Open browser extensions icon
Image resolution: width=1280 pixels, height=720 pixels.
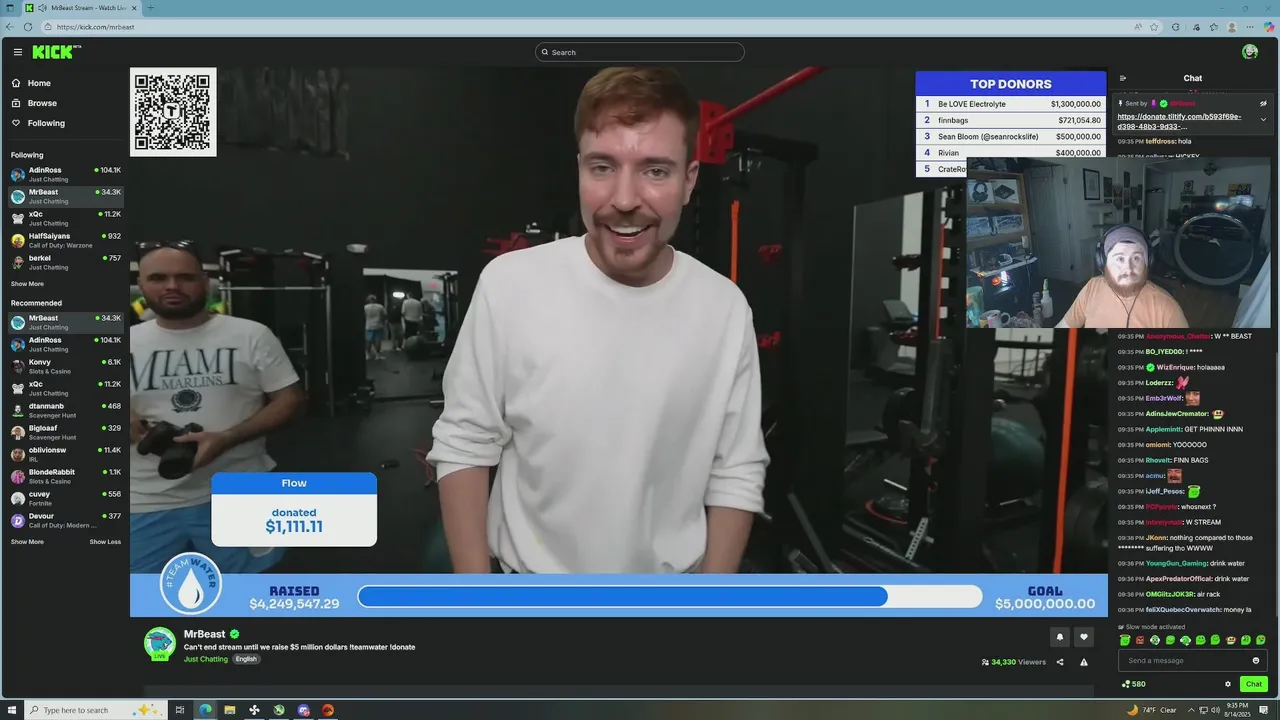point(1175,27)
